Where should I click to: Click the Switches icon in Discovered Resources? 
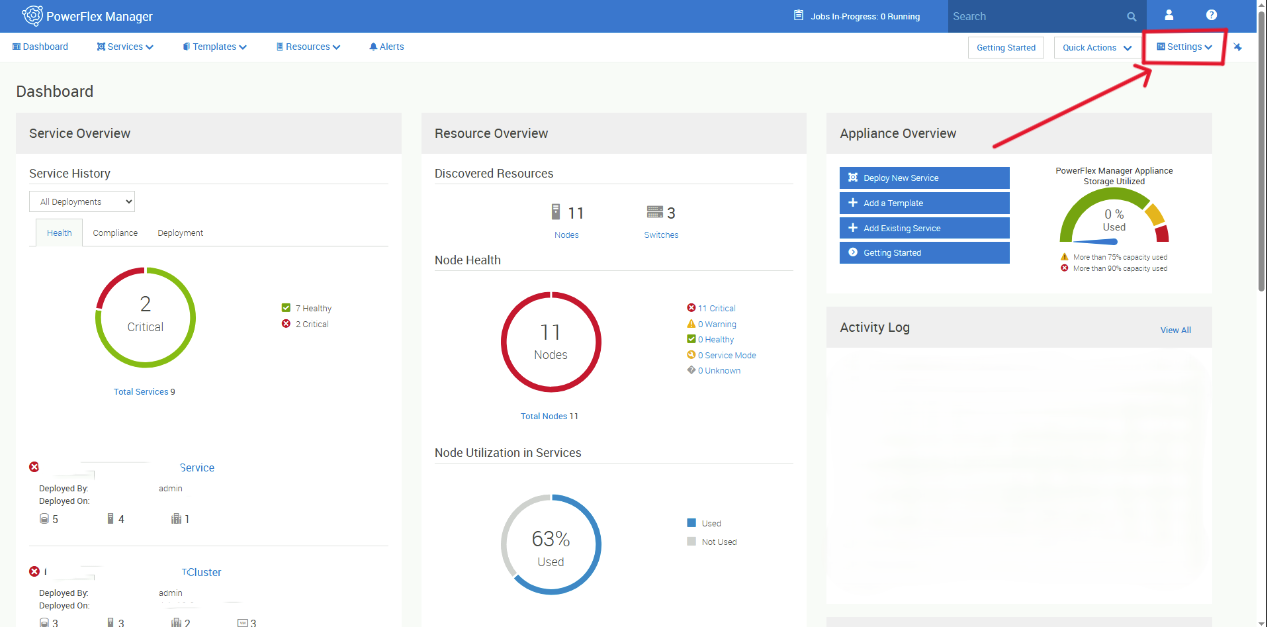pos(655,212)
